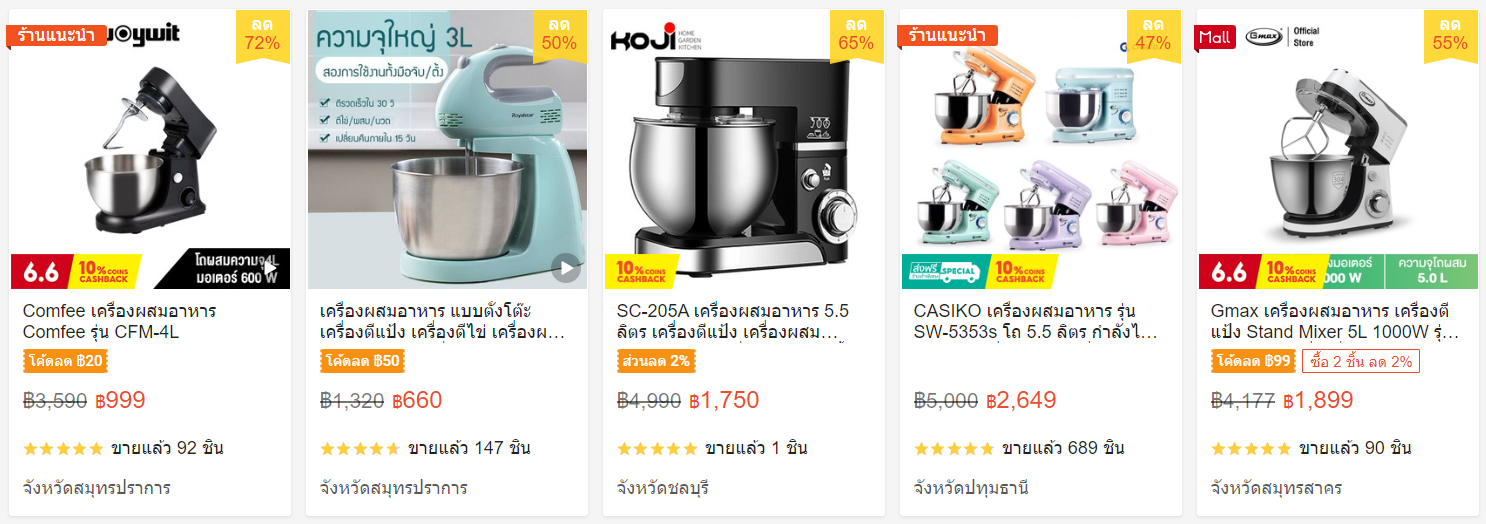Click the ฿660 price on the mint mixer
Viewport: 1486px width, 524px height.
point(417,401)
